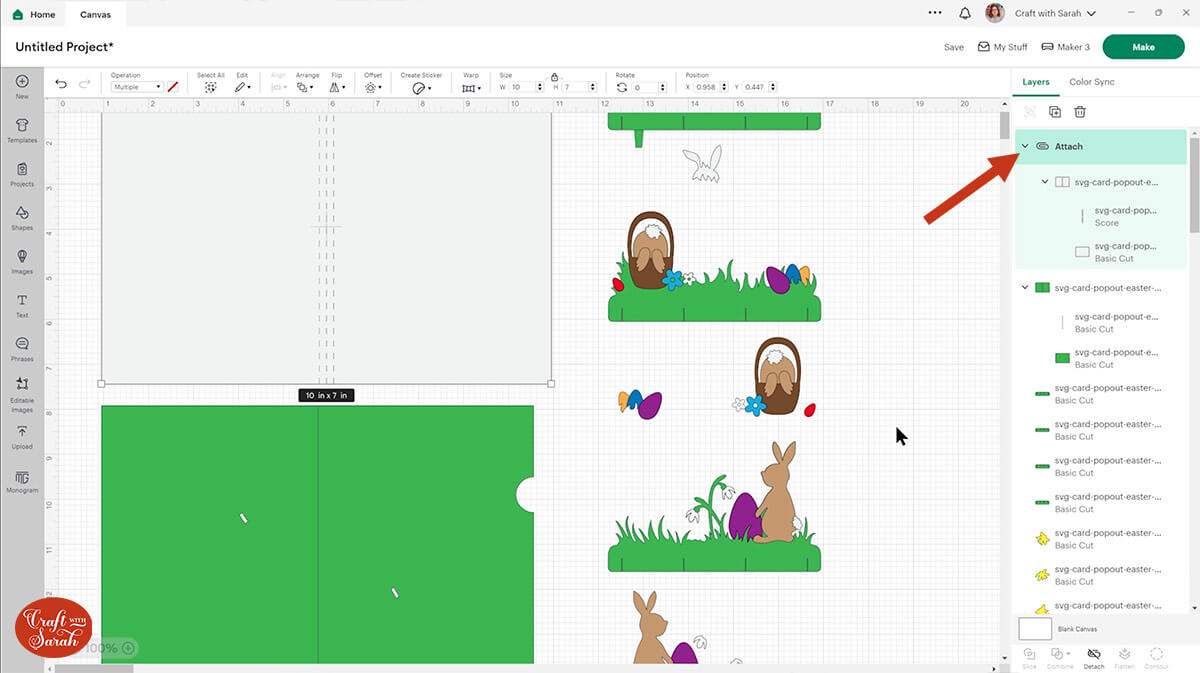
Task: Click the Flatten tool
Action: click(x=1125, y=657)
